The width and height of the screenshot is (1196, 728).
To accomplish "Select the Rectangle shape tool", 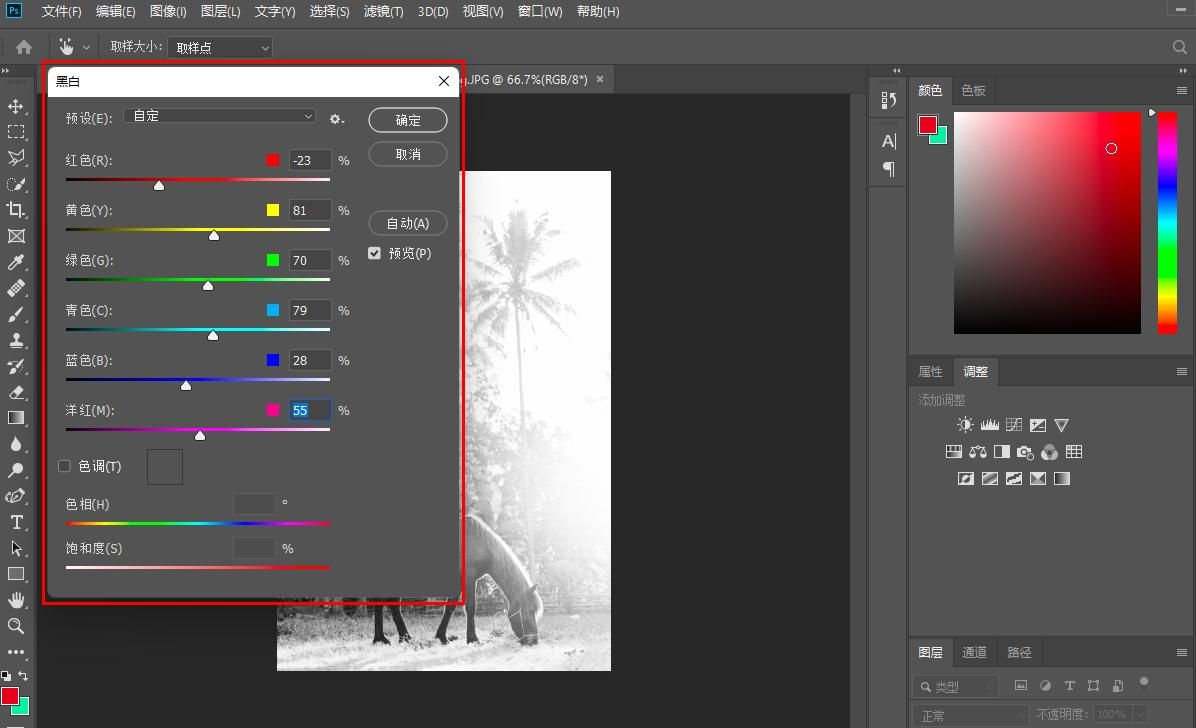I will coord(16,574).
